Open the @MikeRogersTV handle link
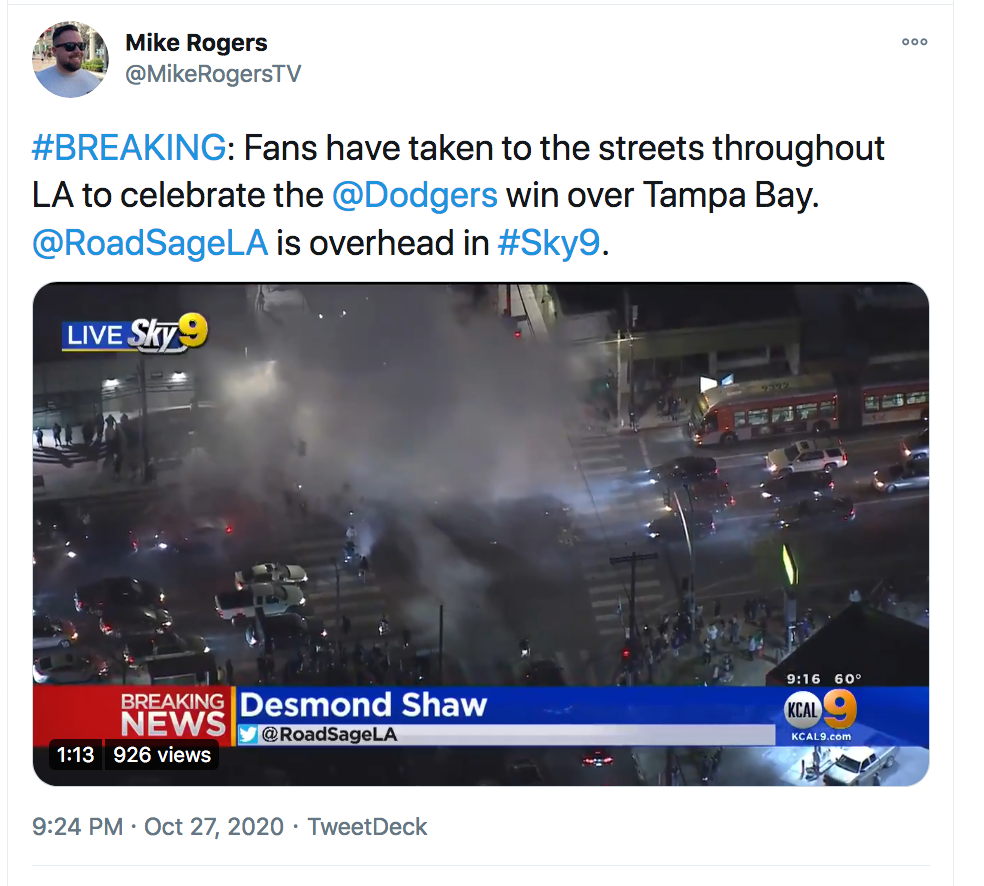The image size is (984, 886). tap(213, 74)
